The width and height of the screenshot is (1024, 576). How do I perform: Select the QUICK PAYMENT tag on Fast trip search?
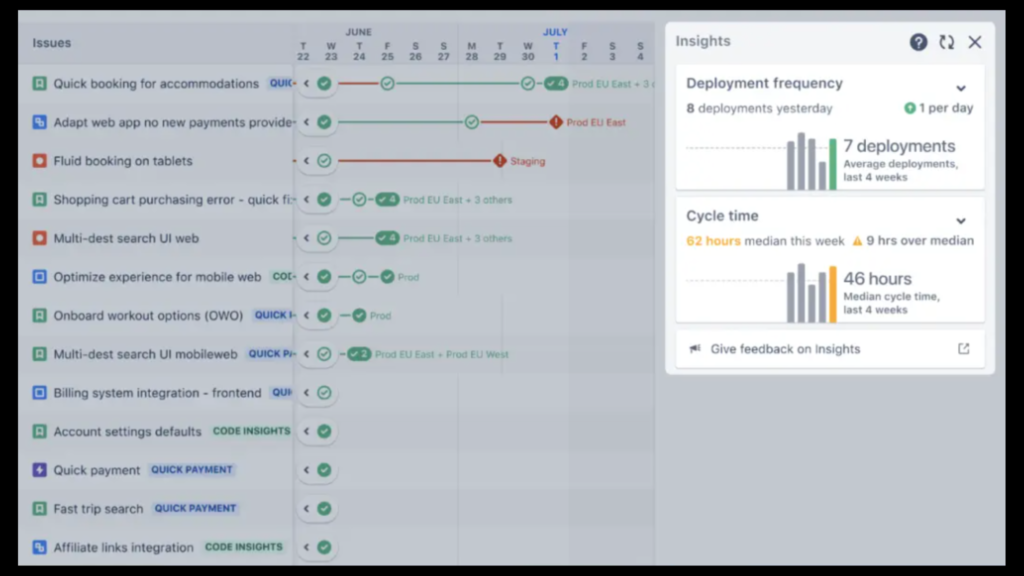tap(196, 509)
